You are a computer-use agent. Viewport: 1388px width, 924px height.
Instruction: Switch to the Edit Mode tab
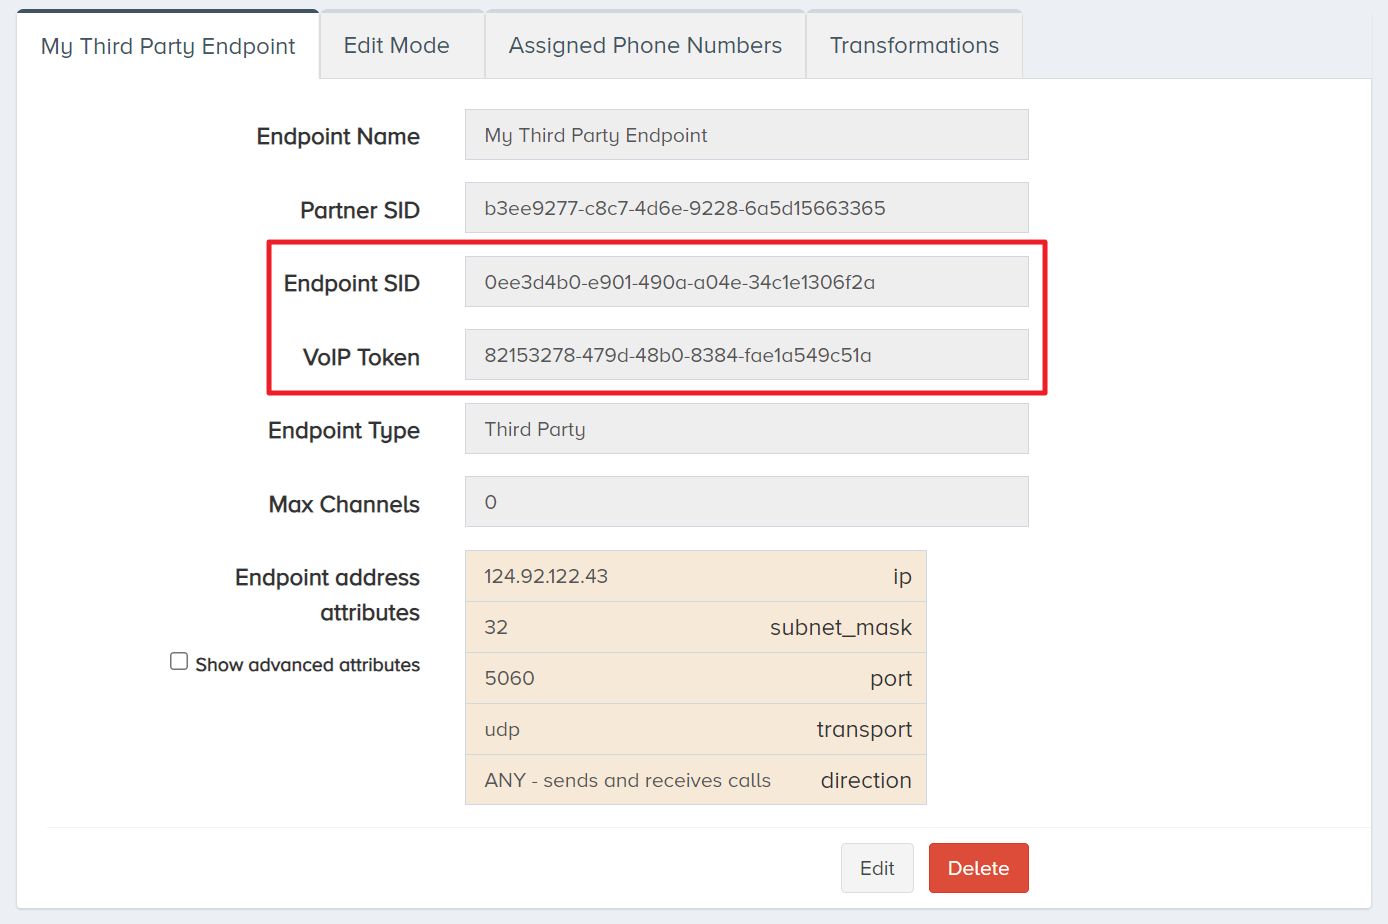pos(396,46)
